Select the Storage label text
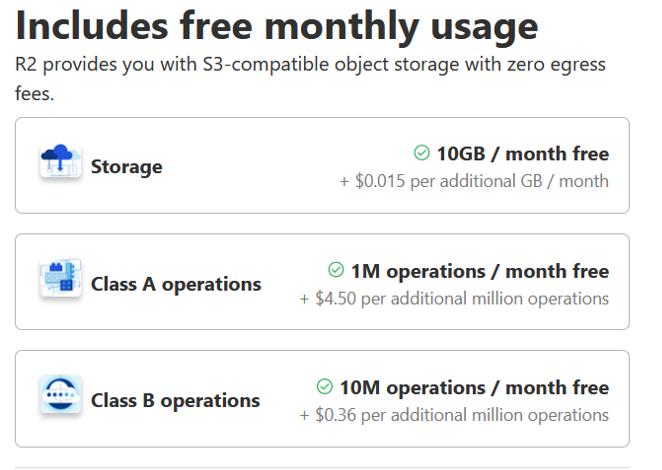 click(x=126, y=166)
